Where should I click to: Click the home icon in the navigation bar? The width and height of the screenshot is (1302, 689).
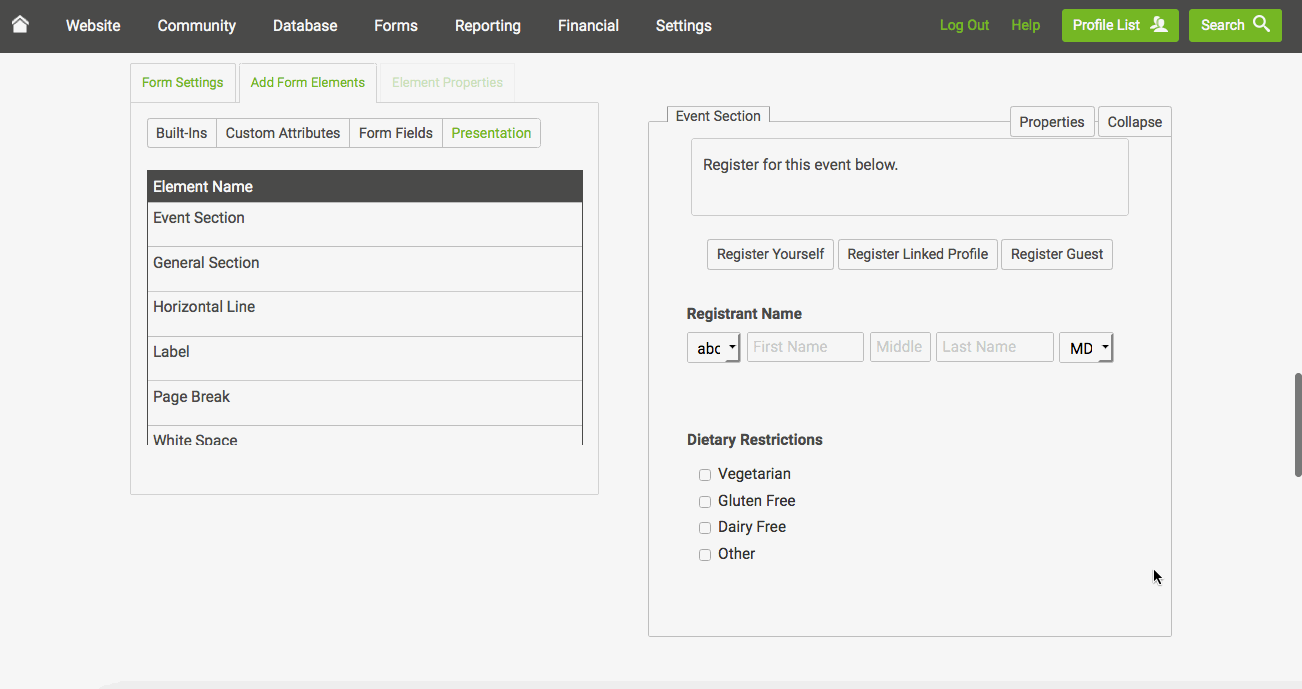[21, 25]
